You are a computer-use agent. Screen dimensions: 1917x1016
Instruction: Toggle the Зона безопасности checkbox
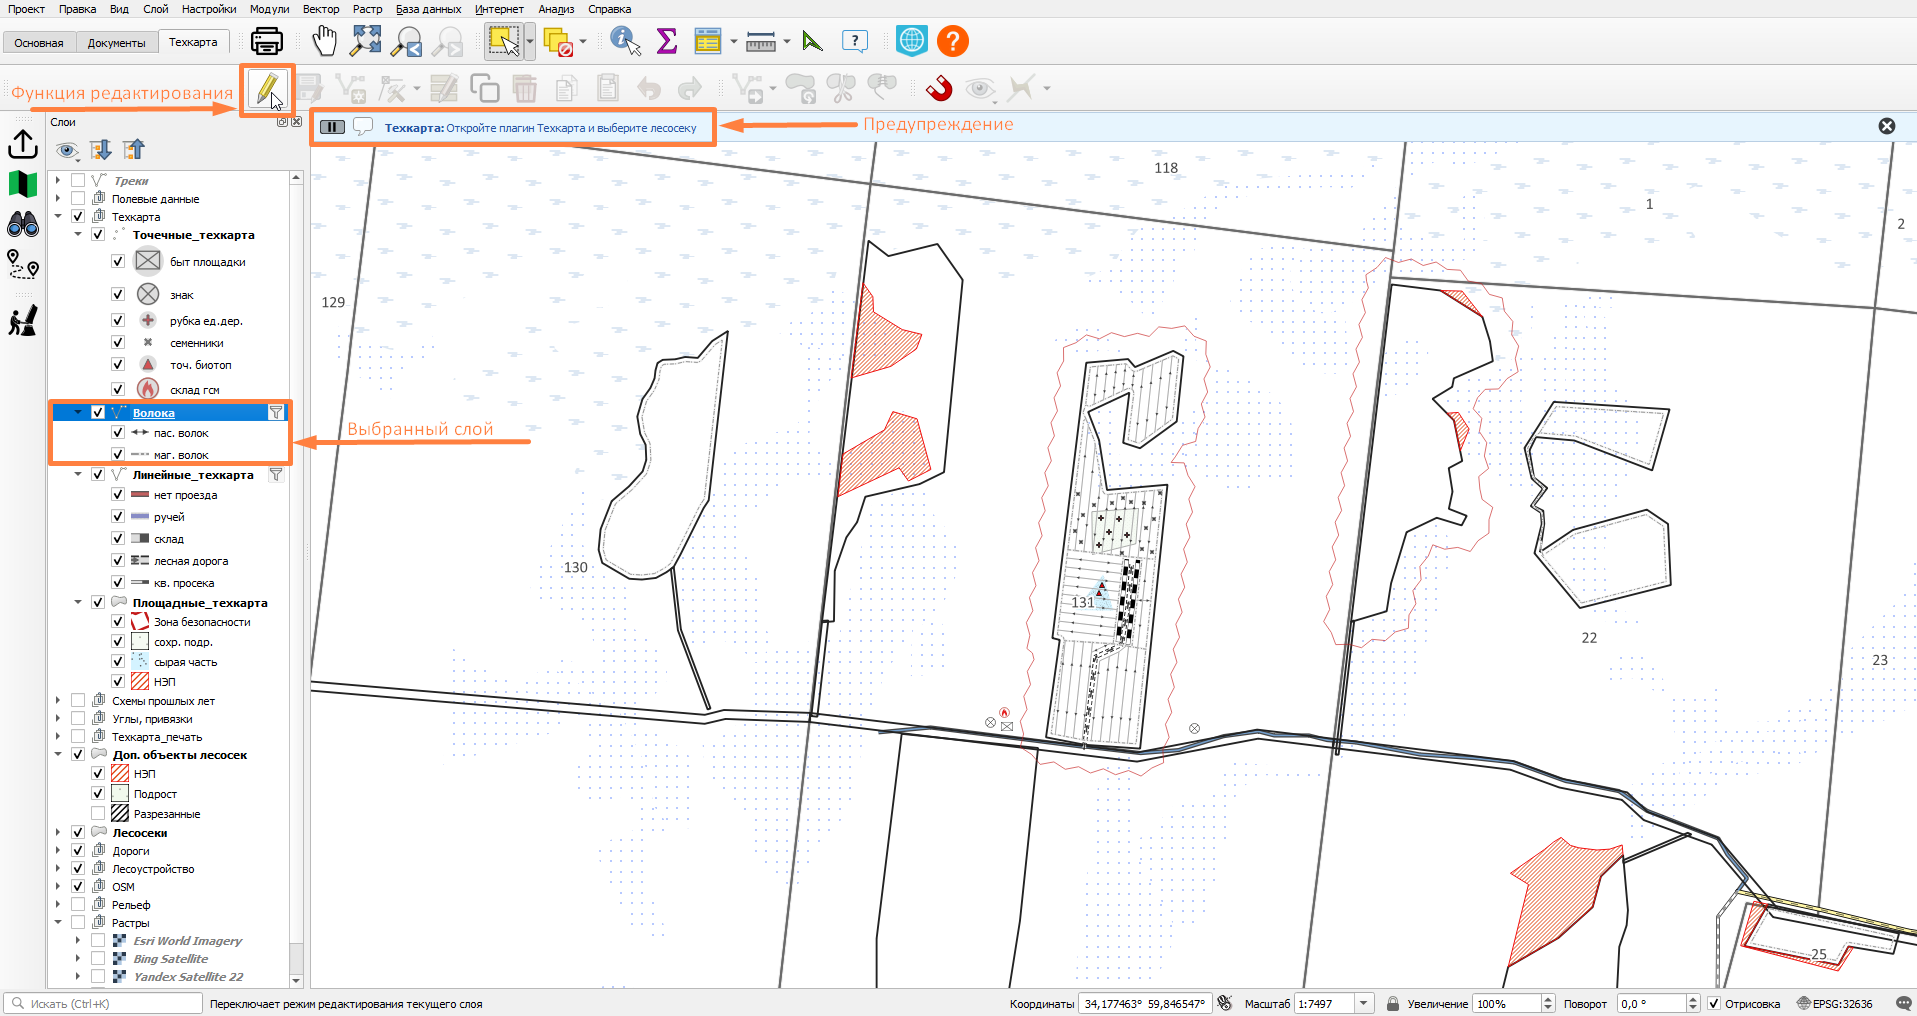[x=118, y=622]
